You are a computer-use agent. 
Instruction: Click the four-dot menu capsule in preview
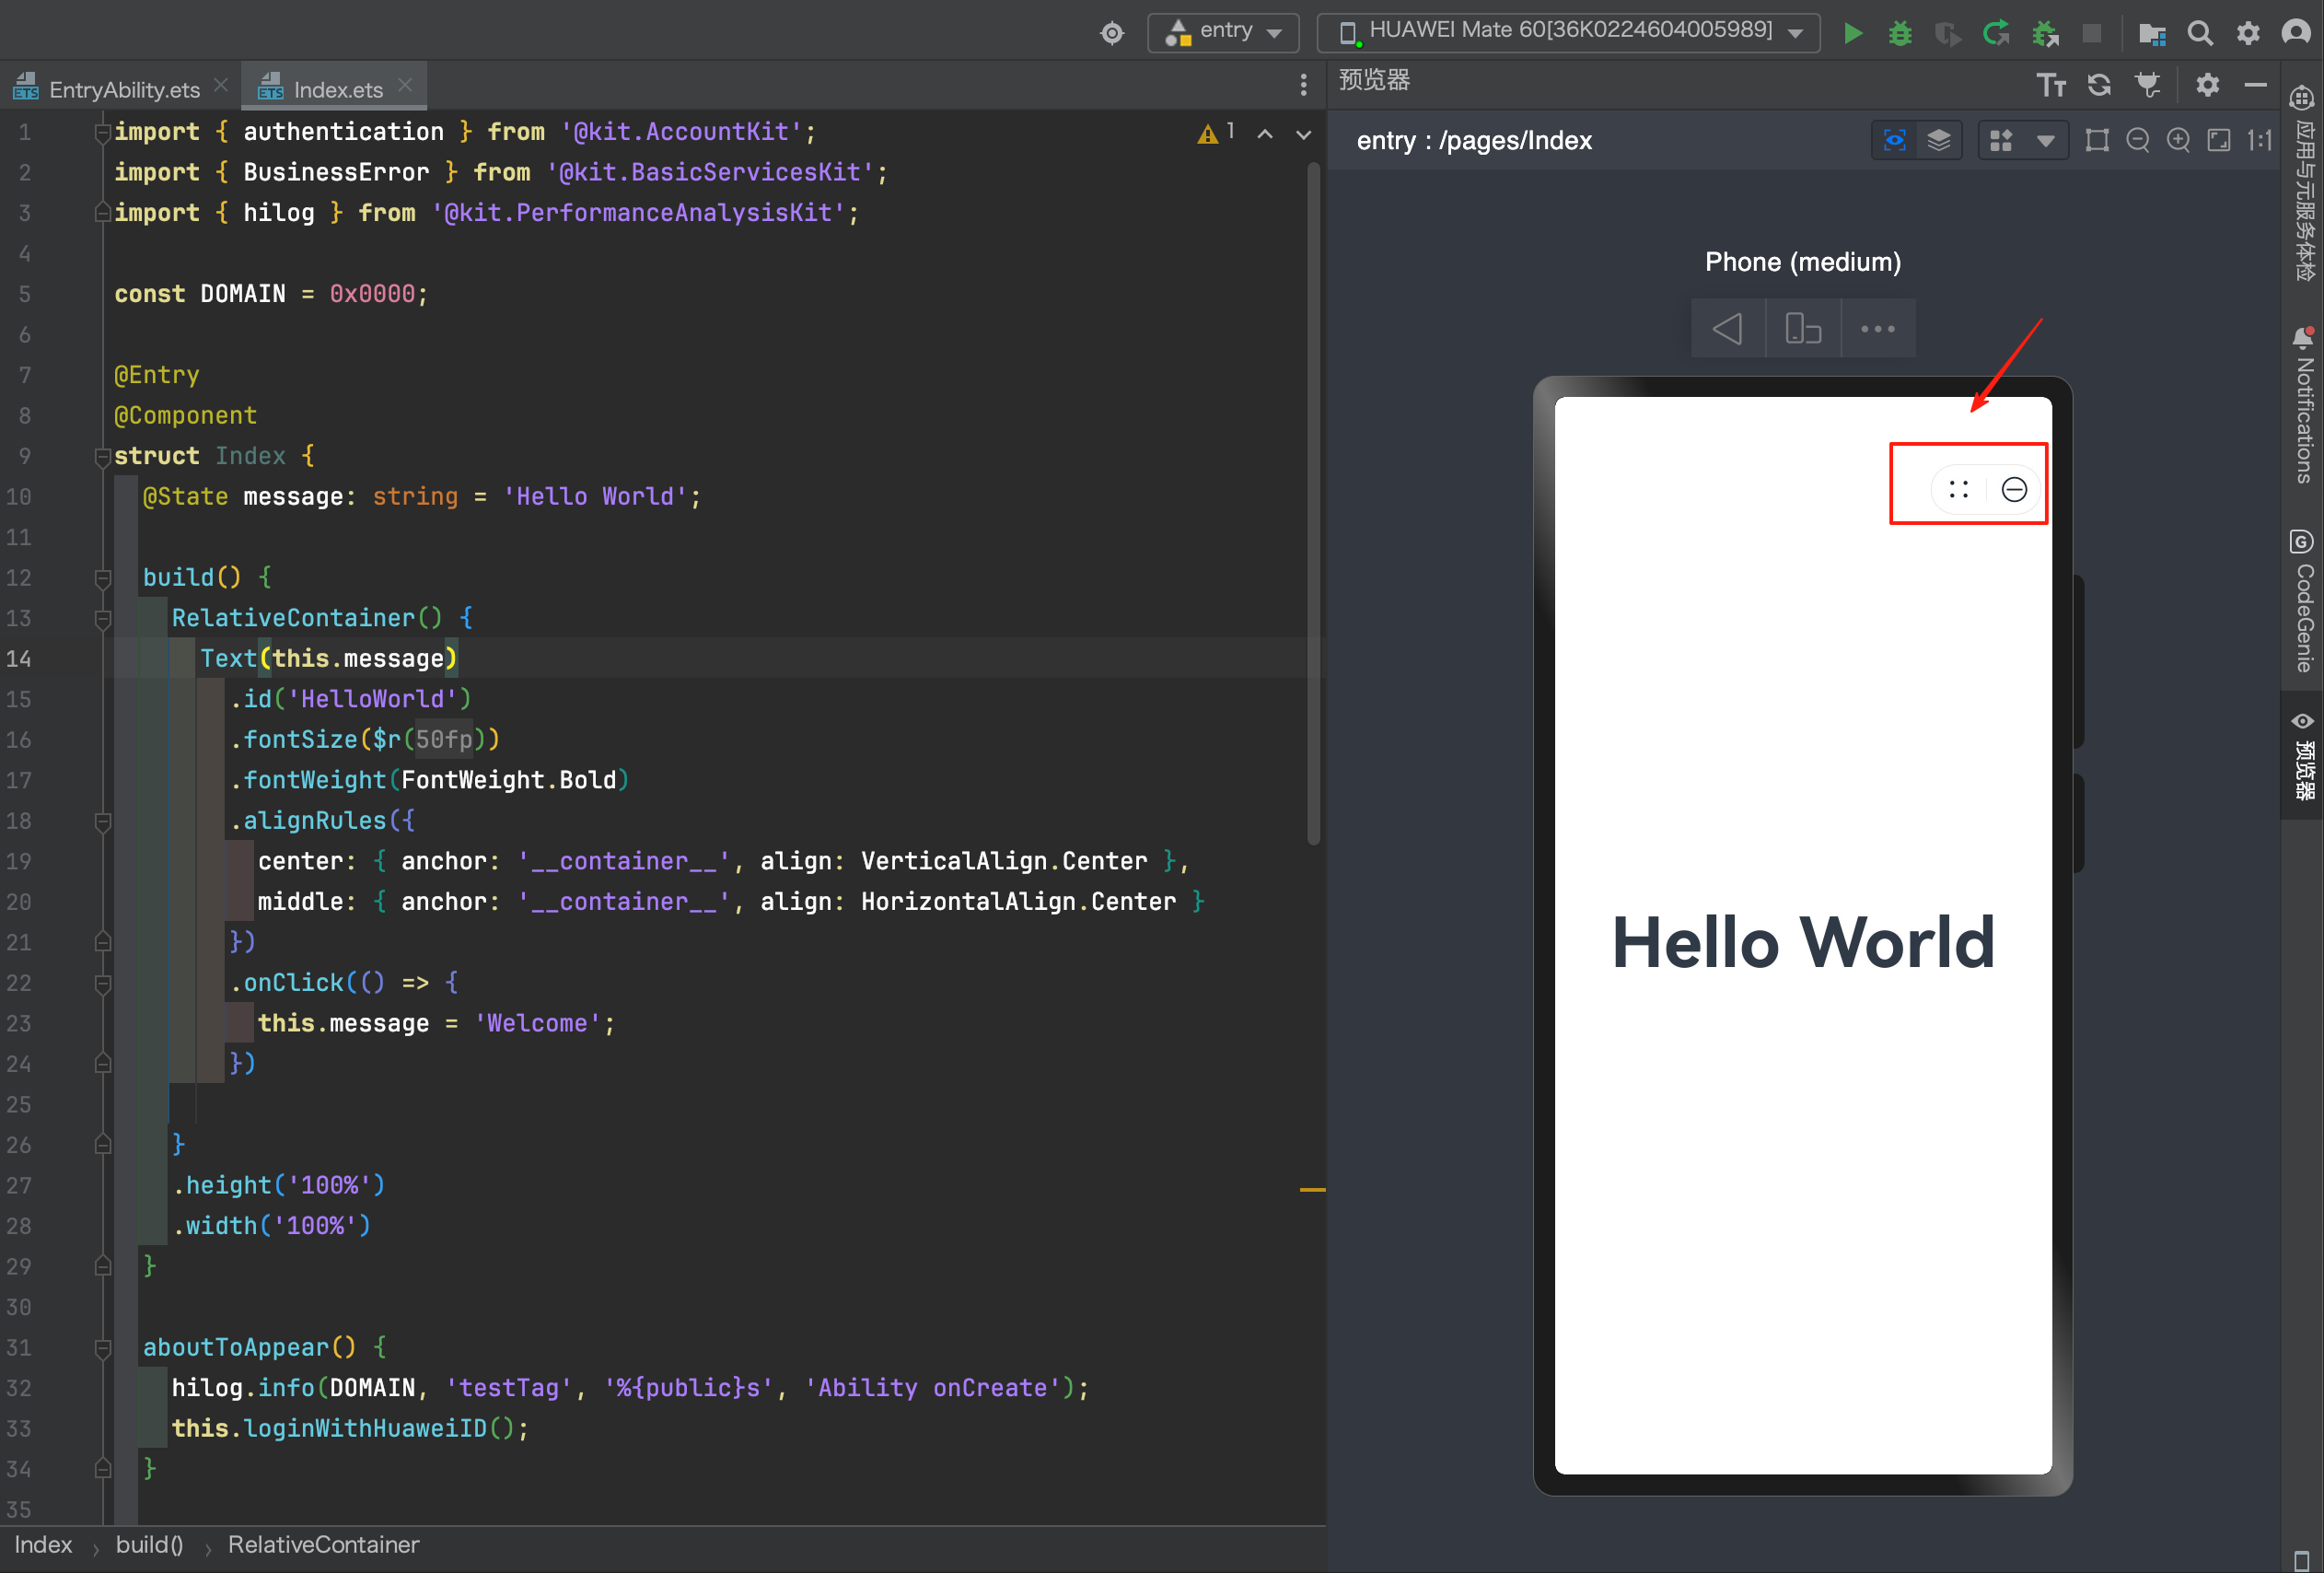coord(1958,489)
